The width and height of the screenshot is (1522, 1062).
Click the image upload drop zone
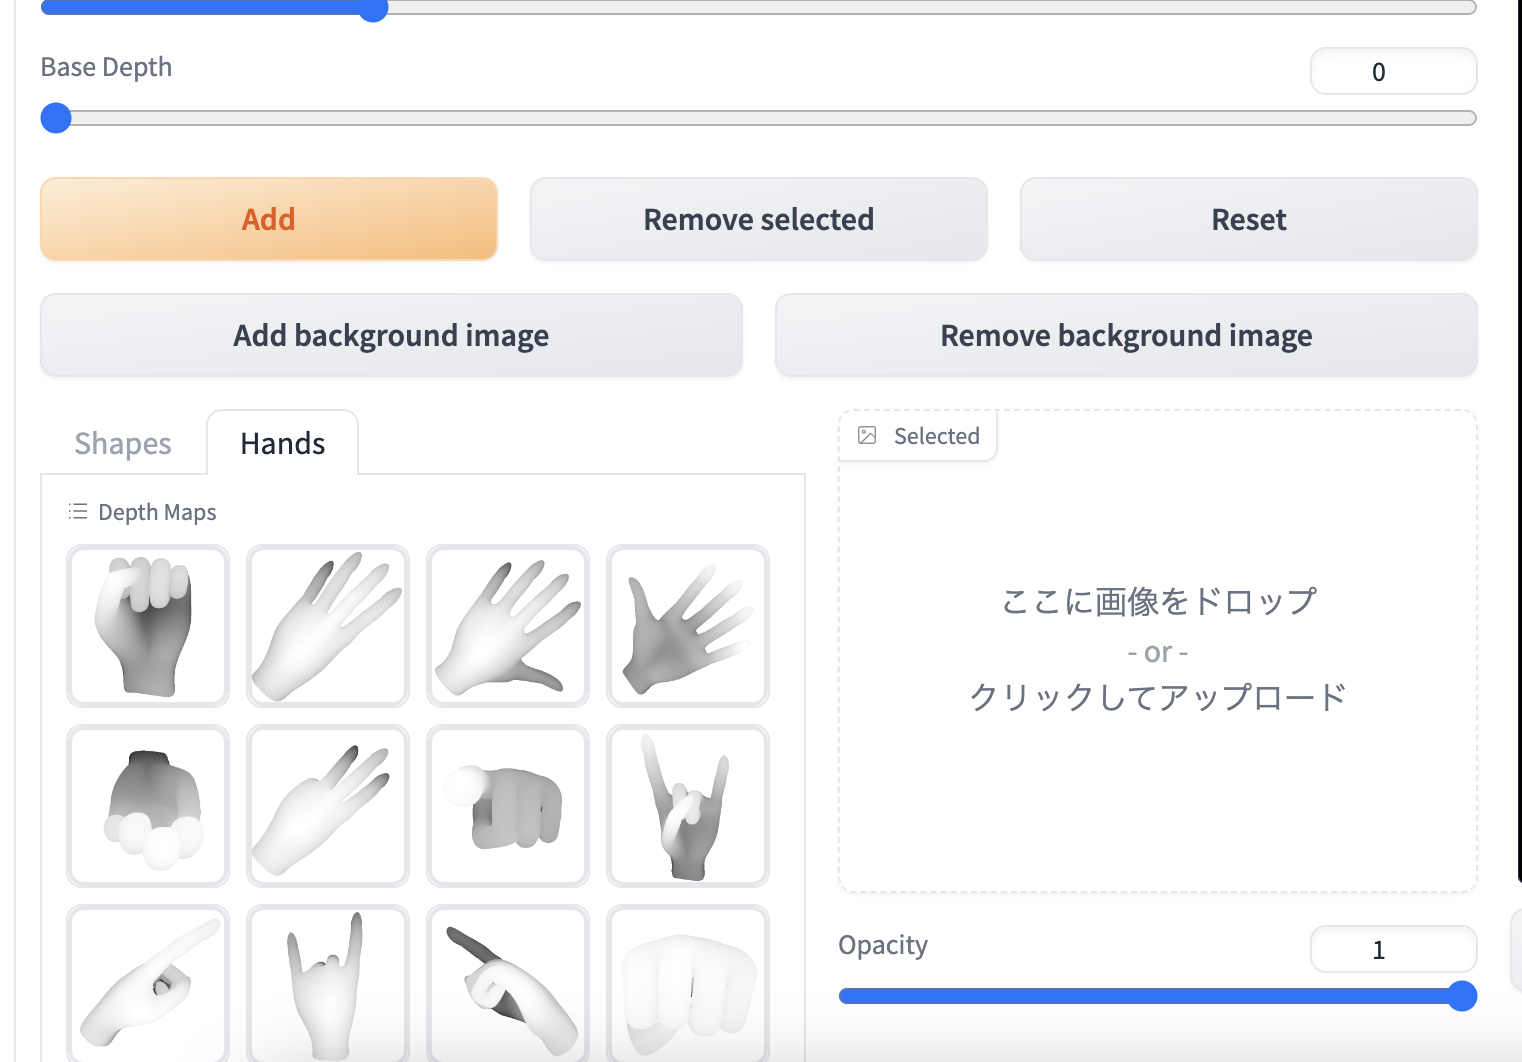1158,650
